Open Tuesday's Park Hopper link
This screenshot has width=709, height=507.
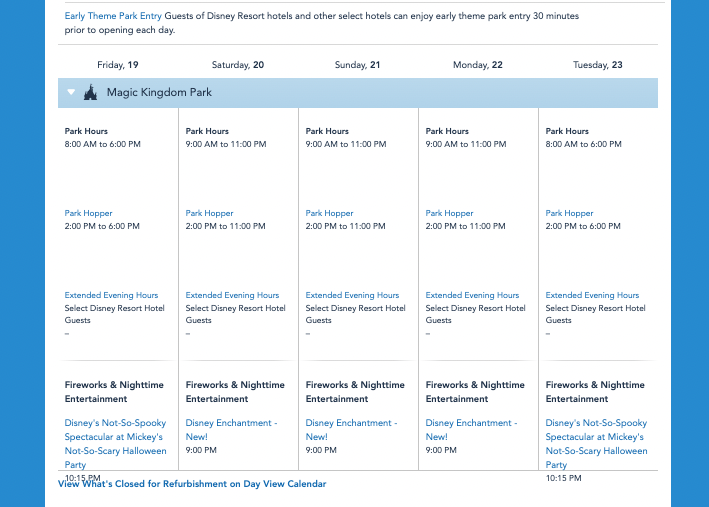(569, 213)
